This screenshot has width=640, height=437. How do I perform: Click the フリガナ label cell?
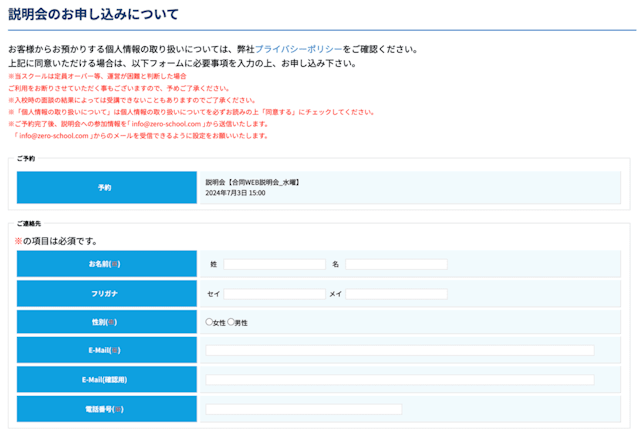(107, 293)
